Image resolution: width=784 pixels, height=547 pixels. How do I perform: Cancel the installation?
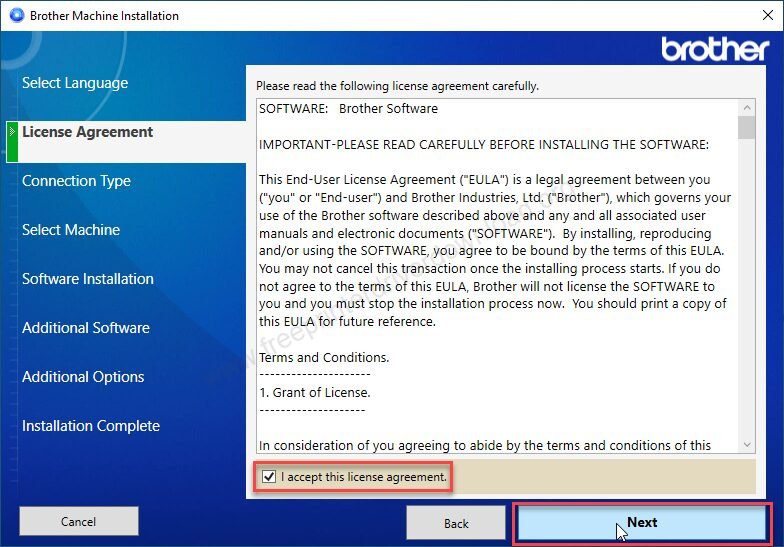coord(78,522)
